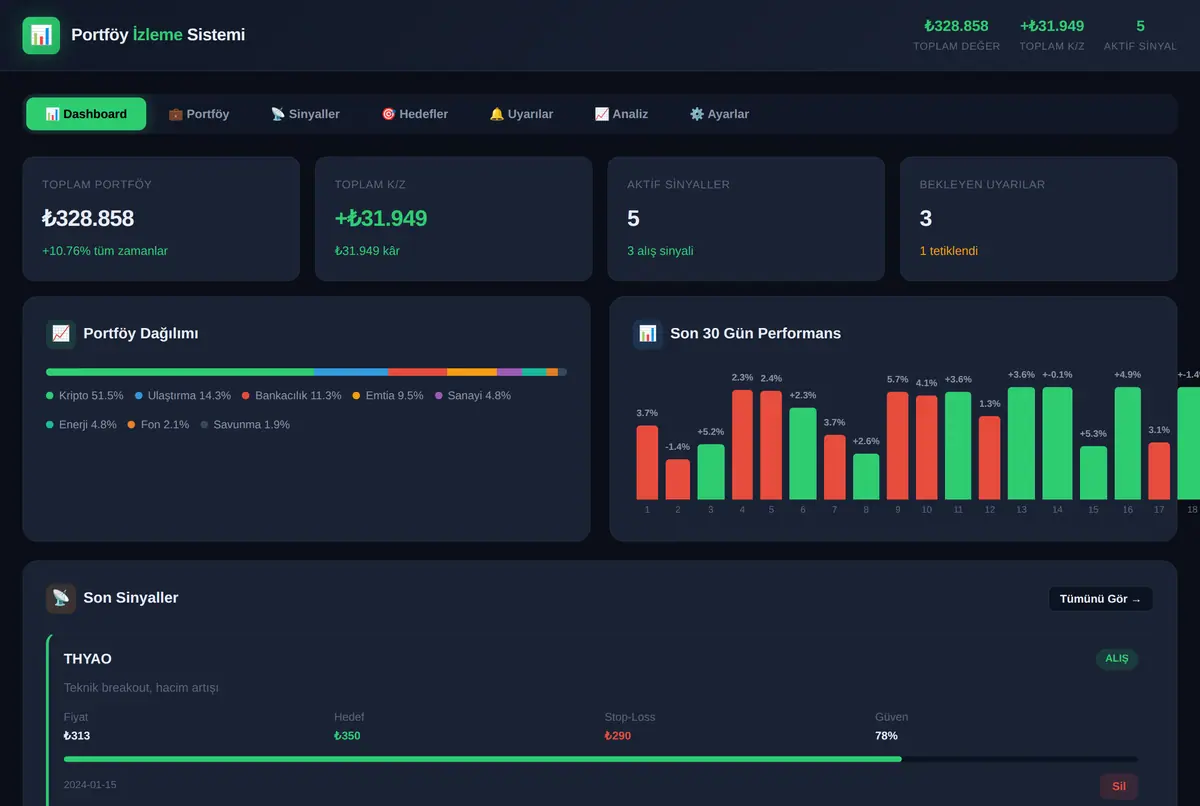Viewport: 1200px width, 806px height.
Task: Click the Toplam Portföy card value ₺328.858
Action: [x=88, y=218]
